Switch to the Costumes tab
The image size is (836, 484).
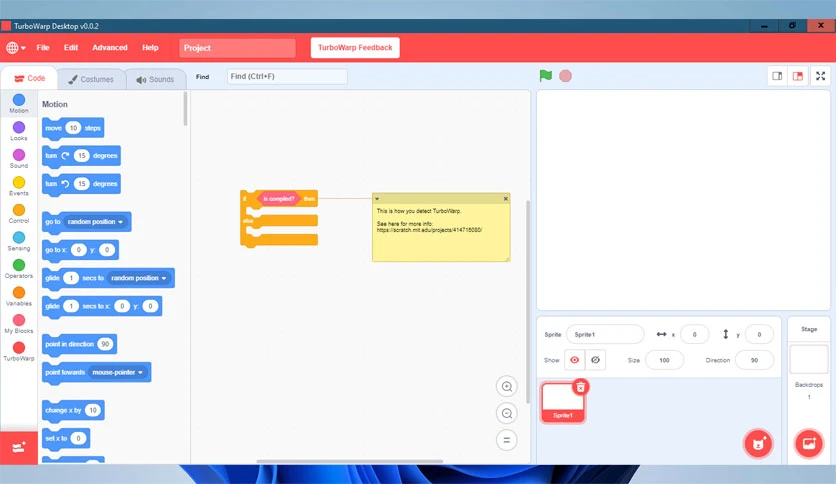91,79
